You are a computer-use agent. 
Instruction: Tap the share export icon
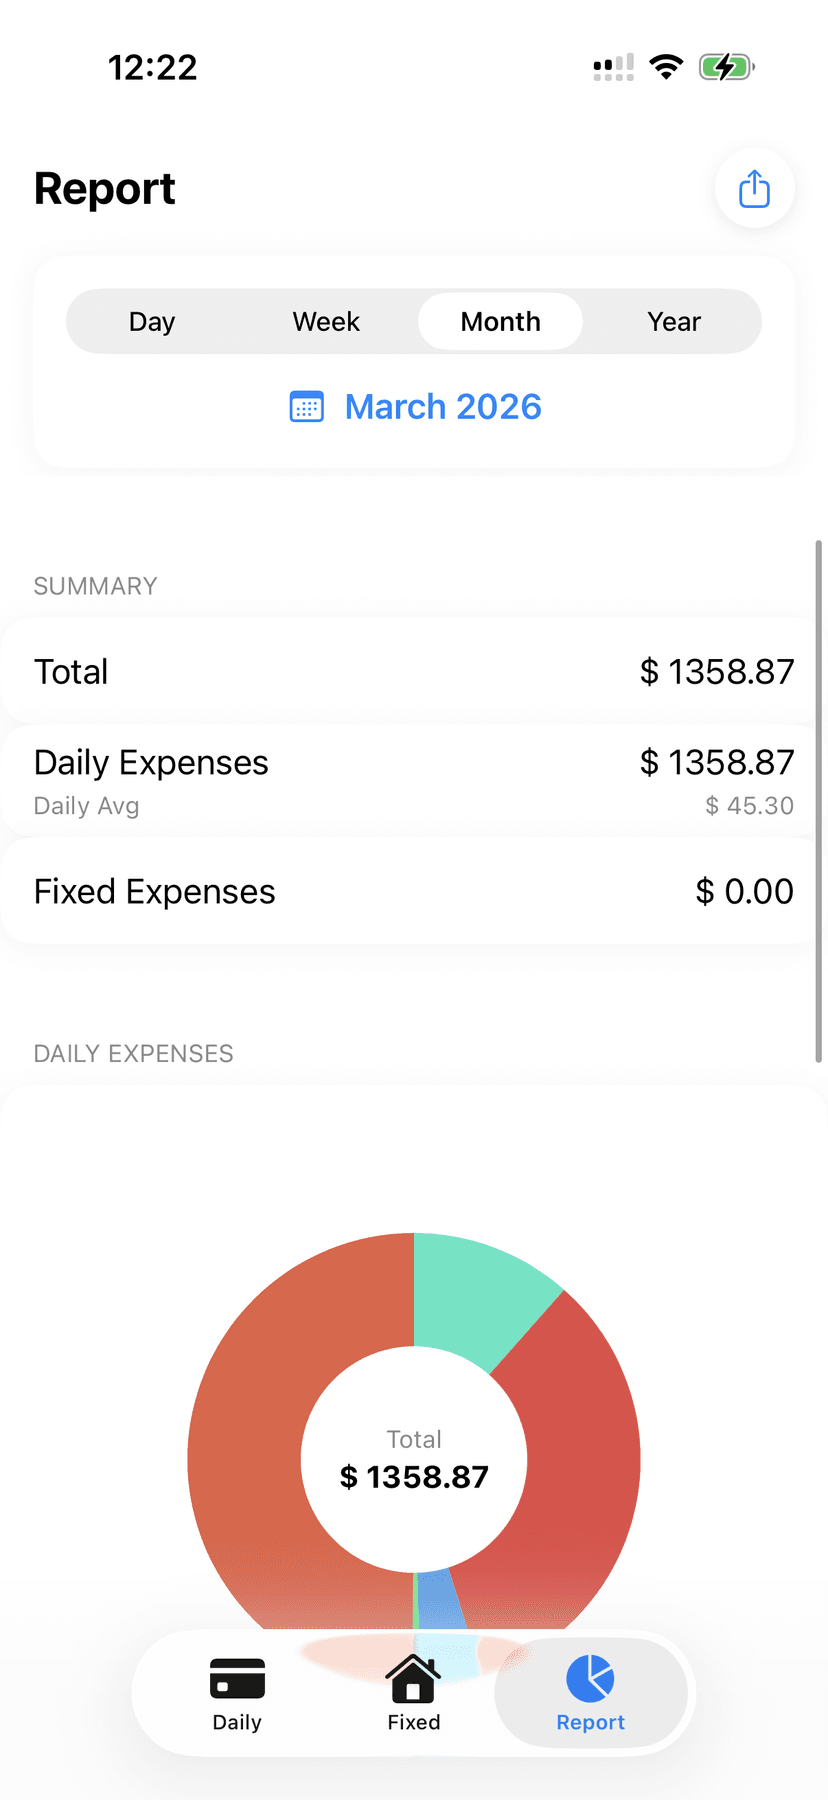point(754,189)
